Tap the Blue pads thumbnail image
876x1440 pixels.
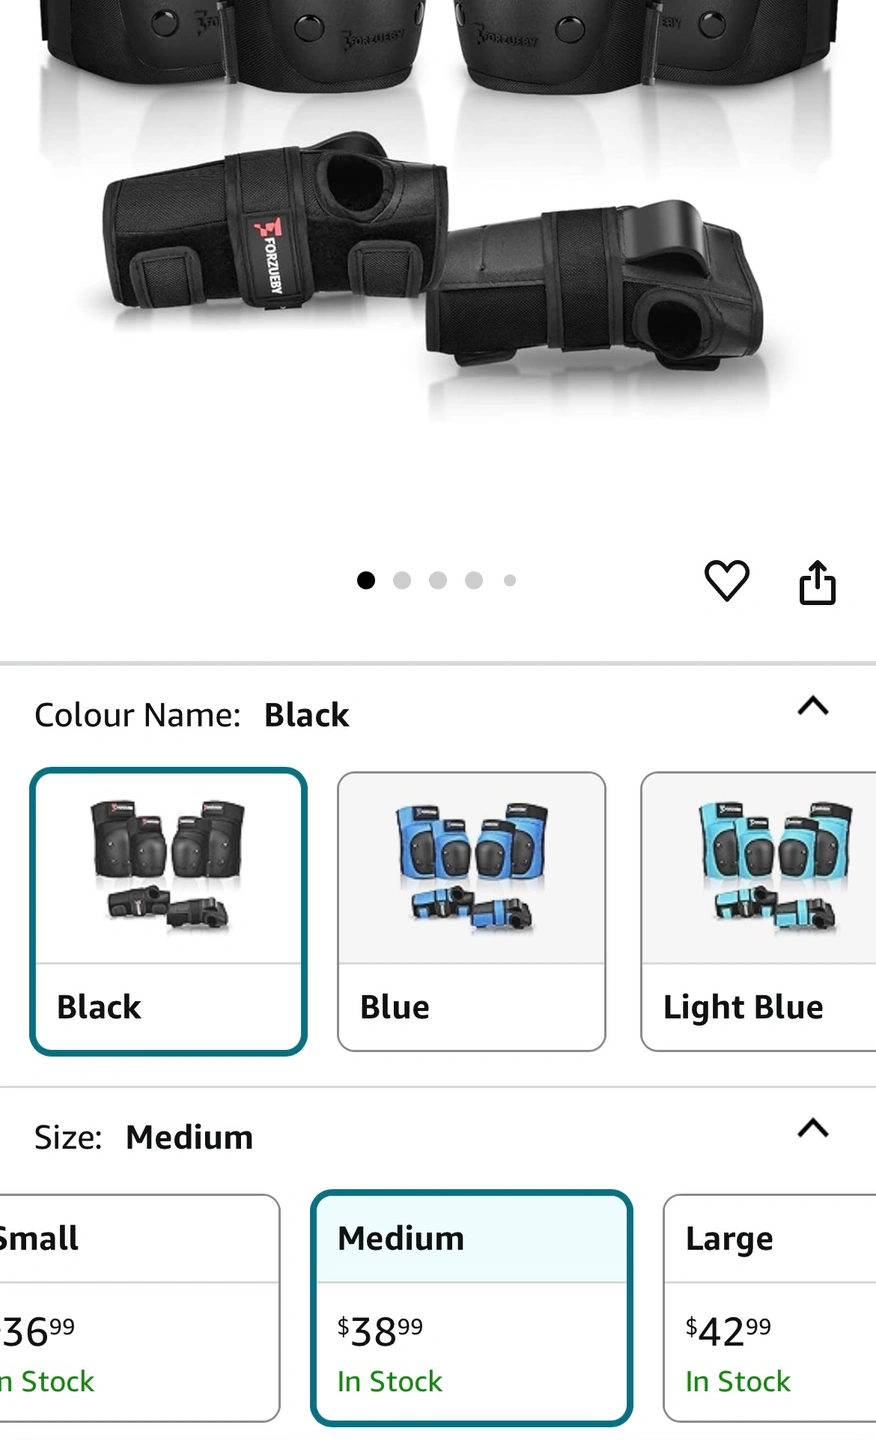tap(471, 866)
